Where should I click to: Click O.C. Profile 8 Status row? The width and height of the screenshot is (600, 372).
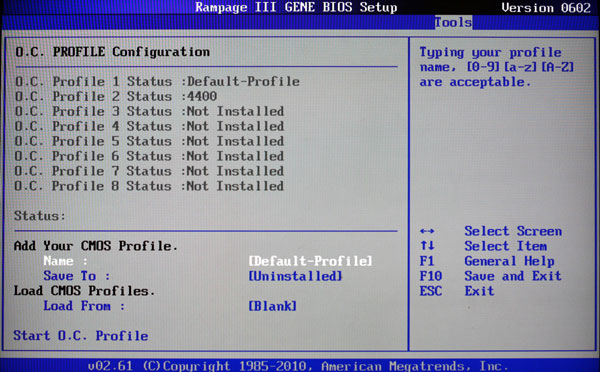point(149,186)
